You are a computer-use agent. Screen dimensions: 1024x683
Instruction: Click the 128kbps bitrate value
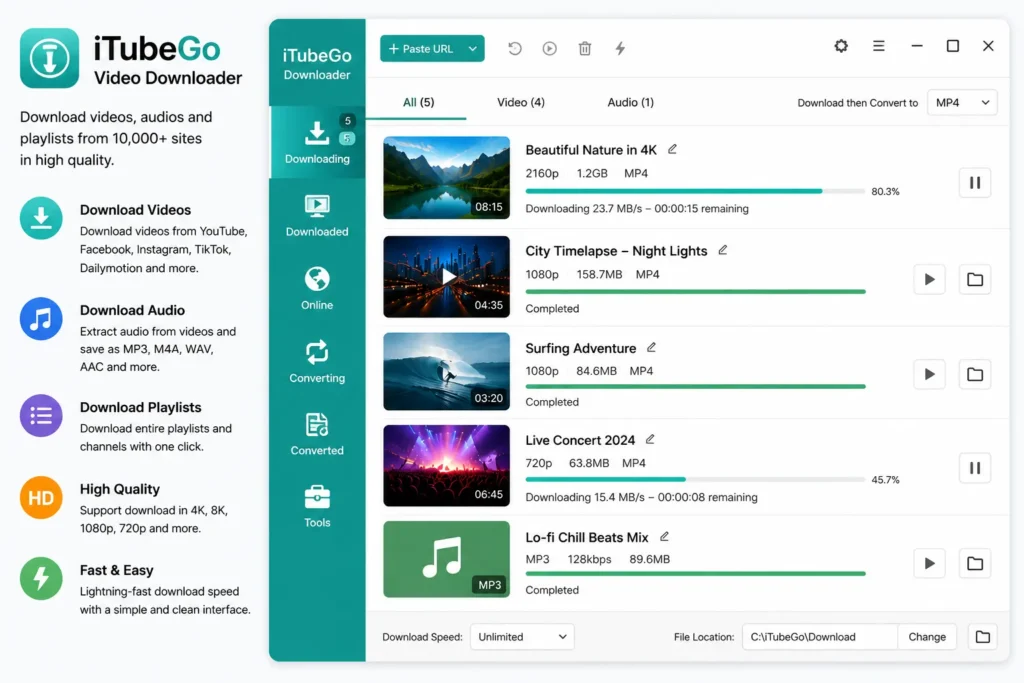590,560
